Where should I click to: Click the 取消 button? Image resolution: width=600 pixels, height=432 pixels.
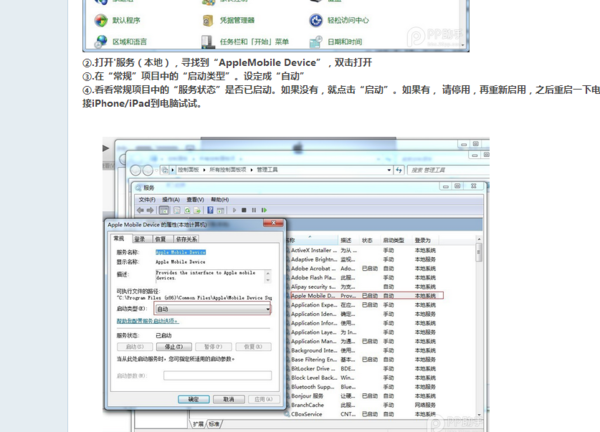pyautogui.click(x=229, y=399)
